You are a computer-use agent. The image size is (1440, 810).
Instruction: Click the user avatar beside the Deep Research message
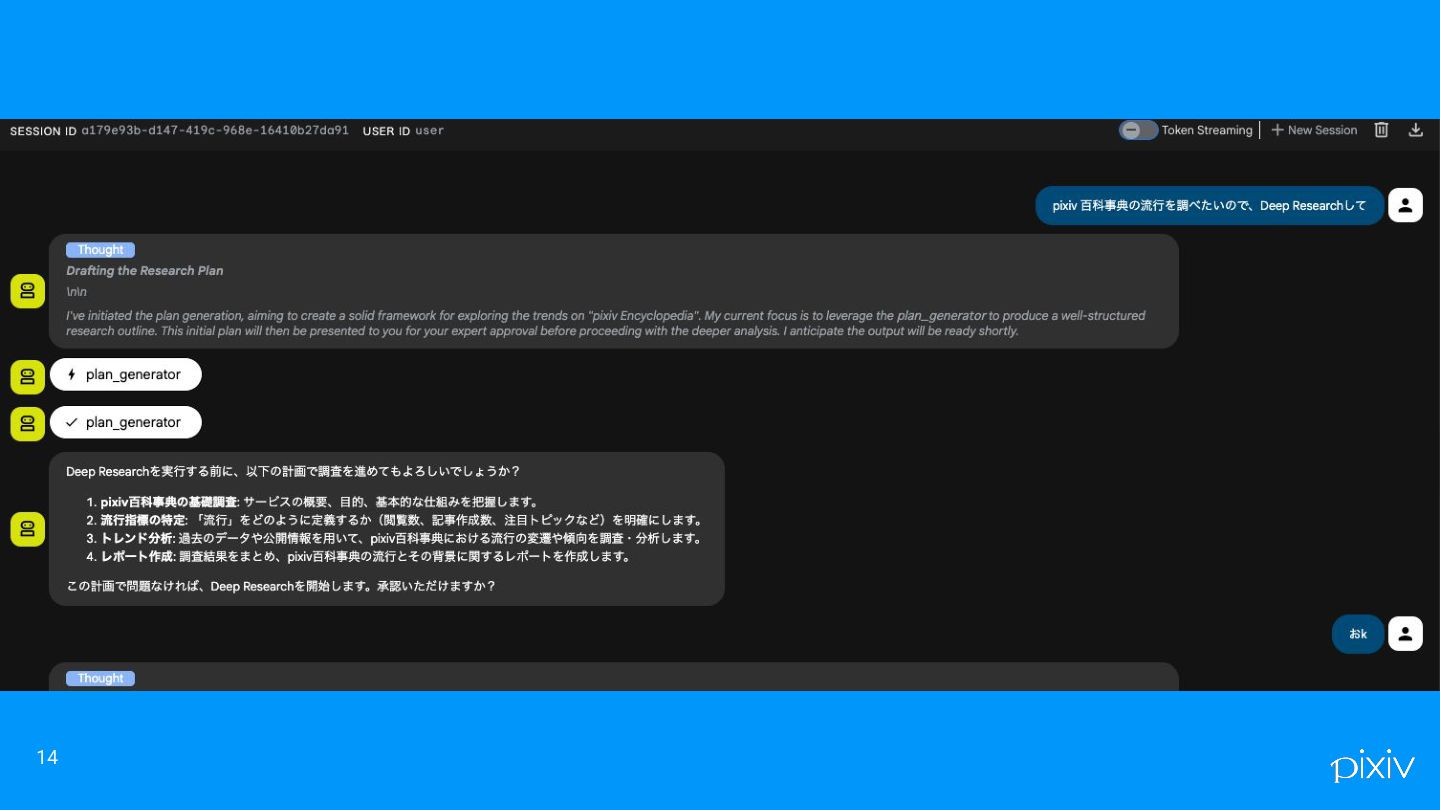tap(1405, 205)
